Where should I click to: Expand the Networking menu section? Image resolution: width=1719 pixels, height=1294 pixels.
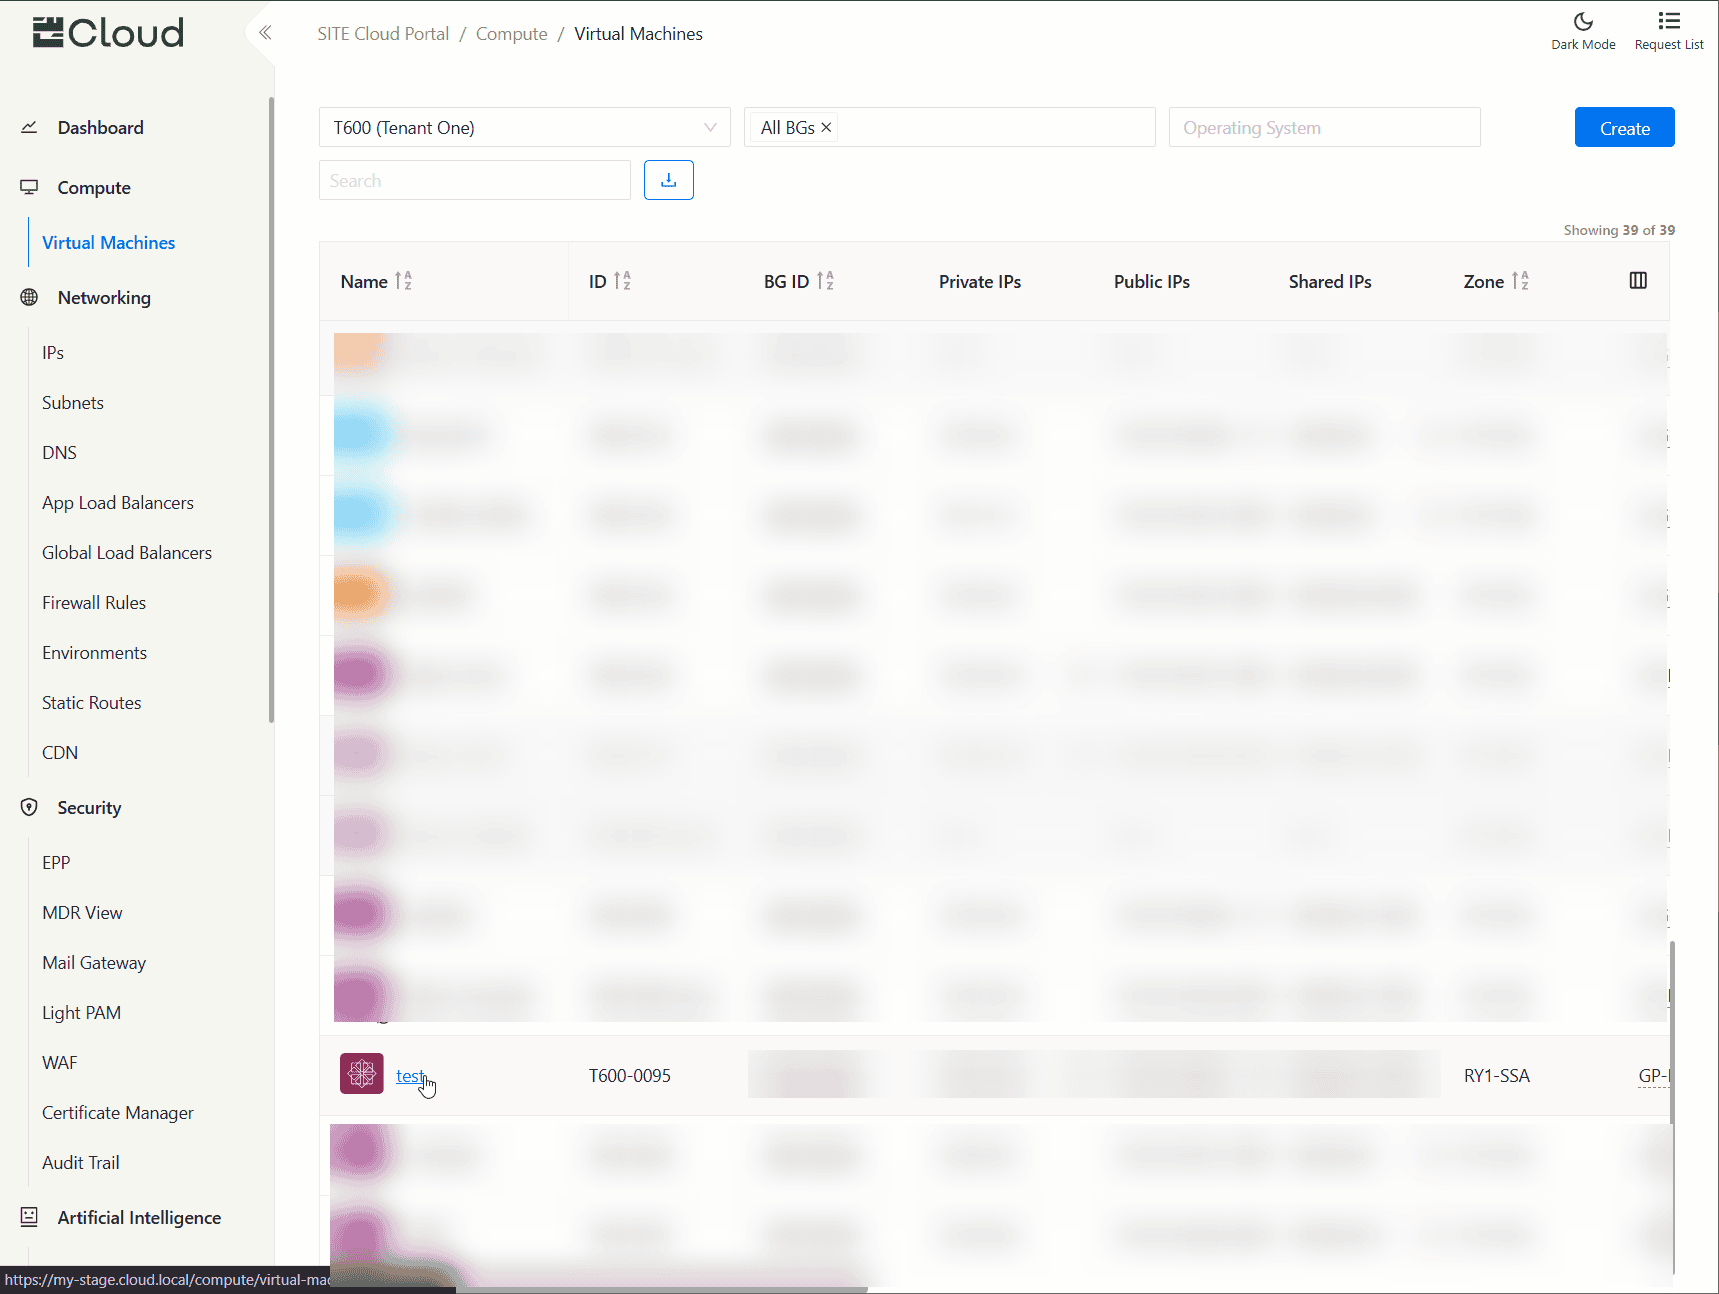click(x=104, y=298)
